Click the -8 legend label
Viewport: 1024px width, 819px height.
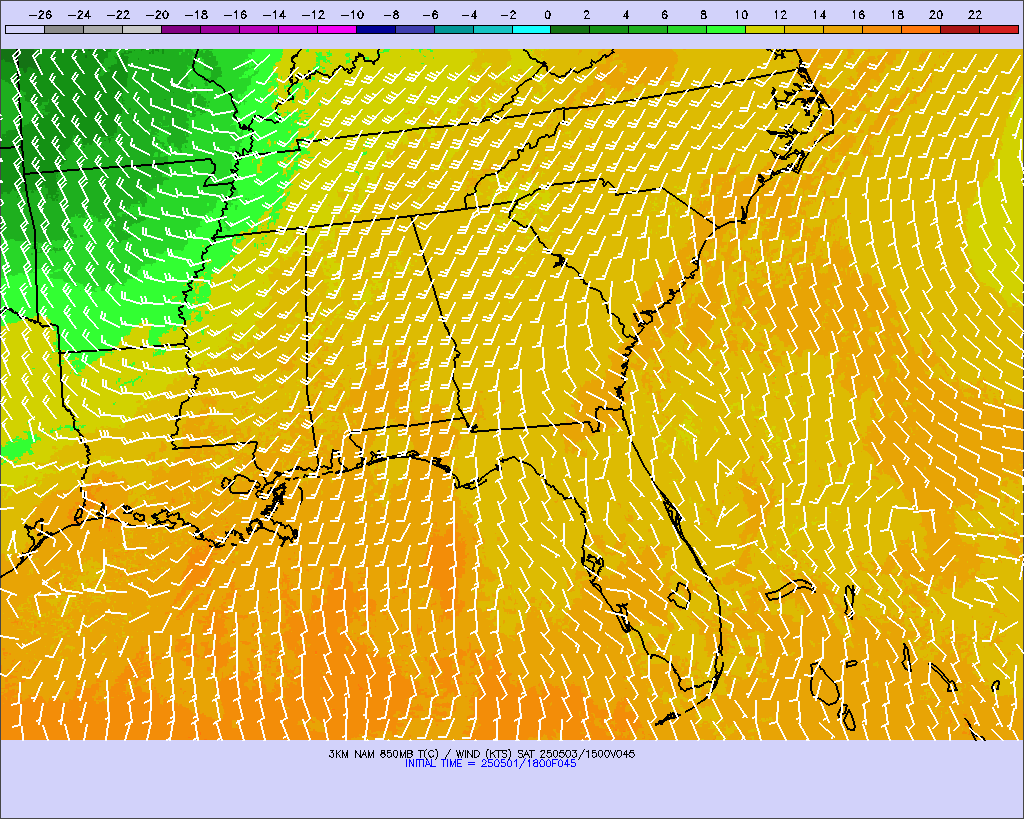(391, 15)
